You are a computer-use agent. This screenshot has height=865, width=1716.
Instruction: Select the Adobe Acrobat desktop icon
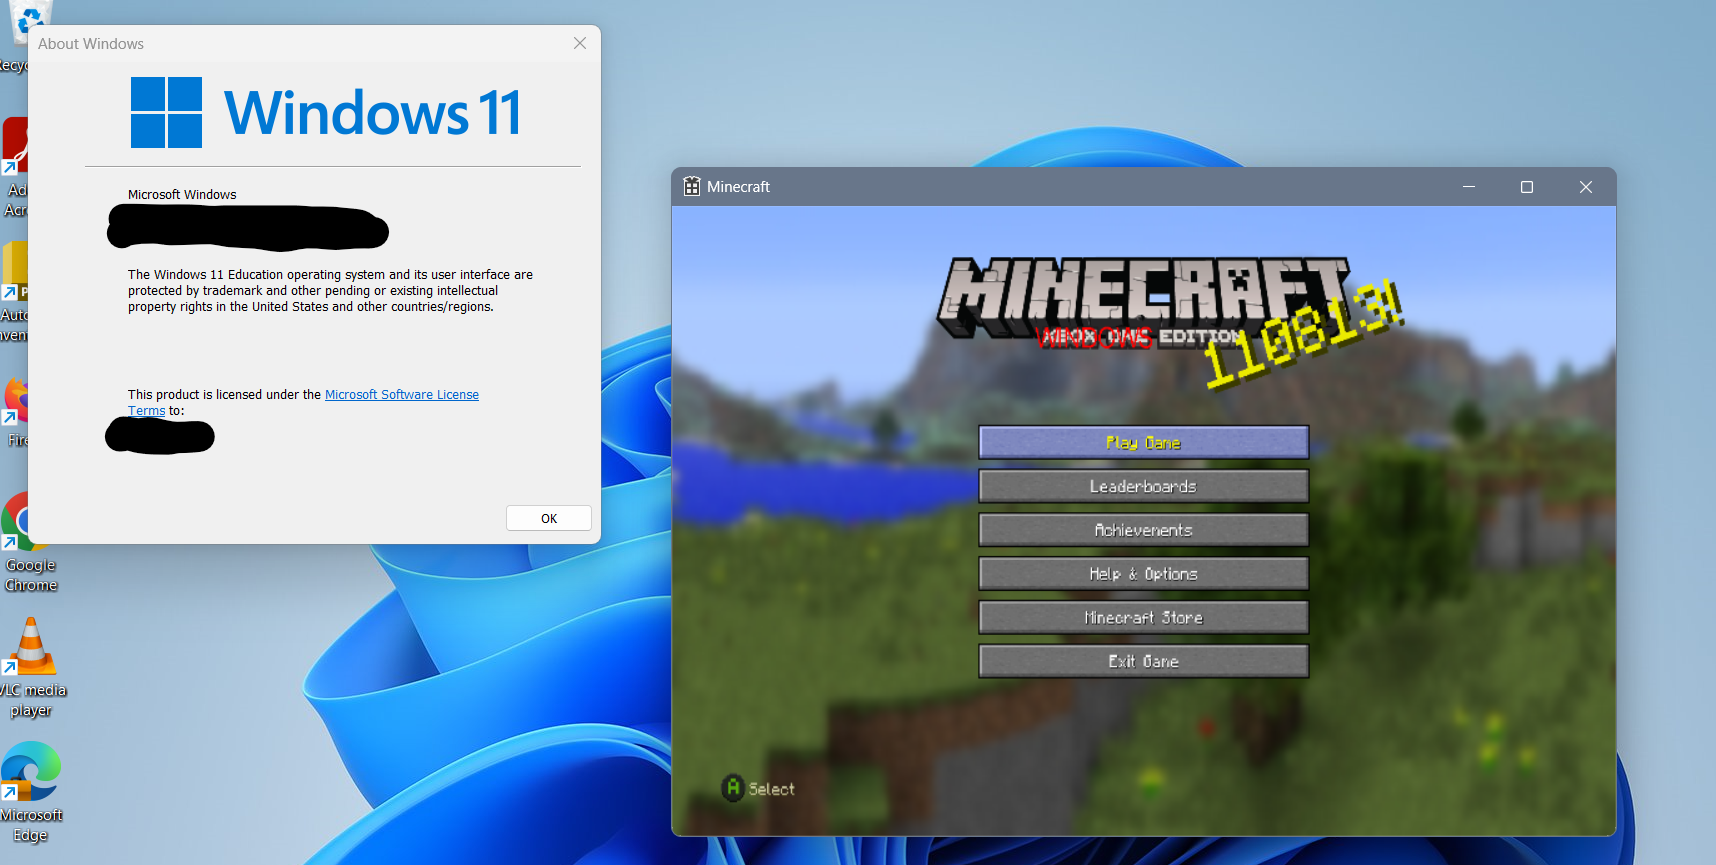[x=14, y=150]
